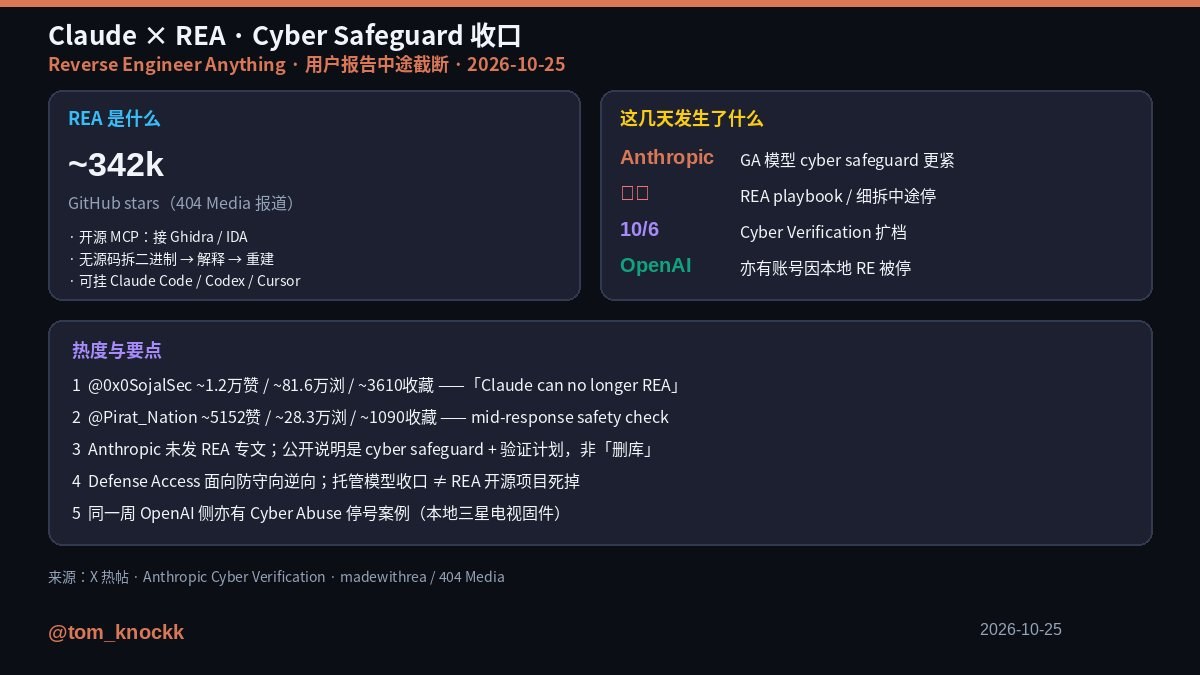
Task: Select the purple 10/6 date label
Action: pyautogui.click(x=640, y=229)
